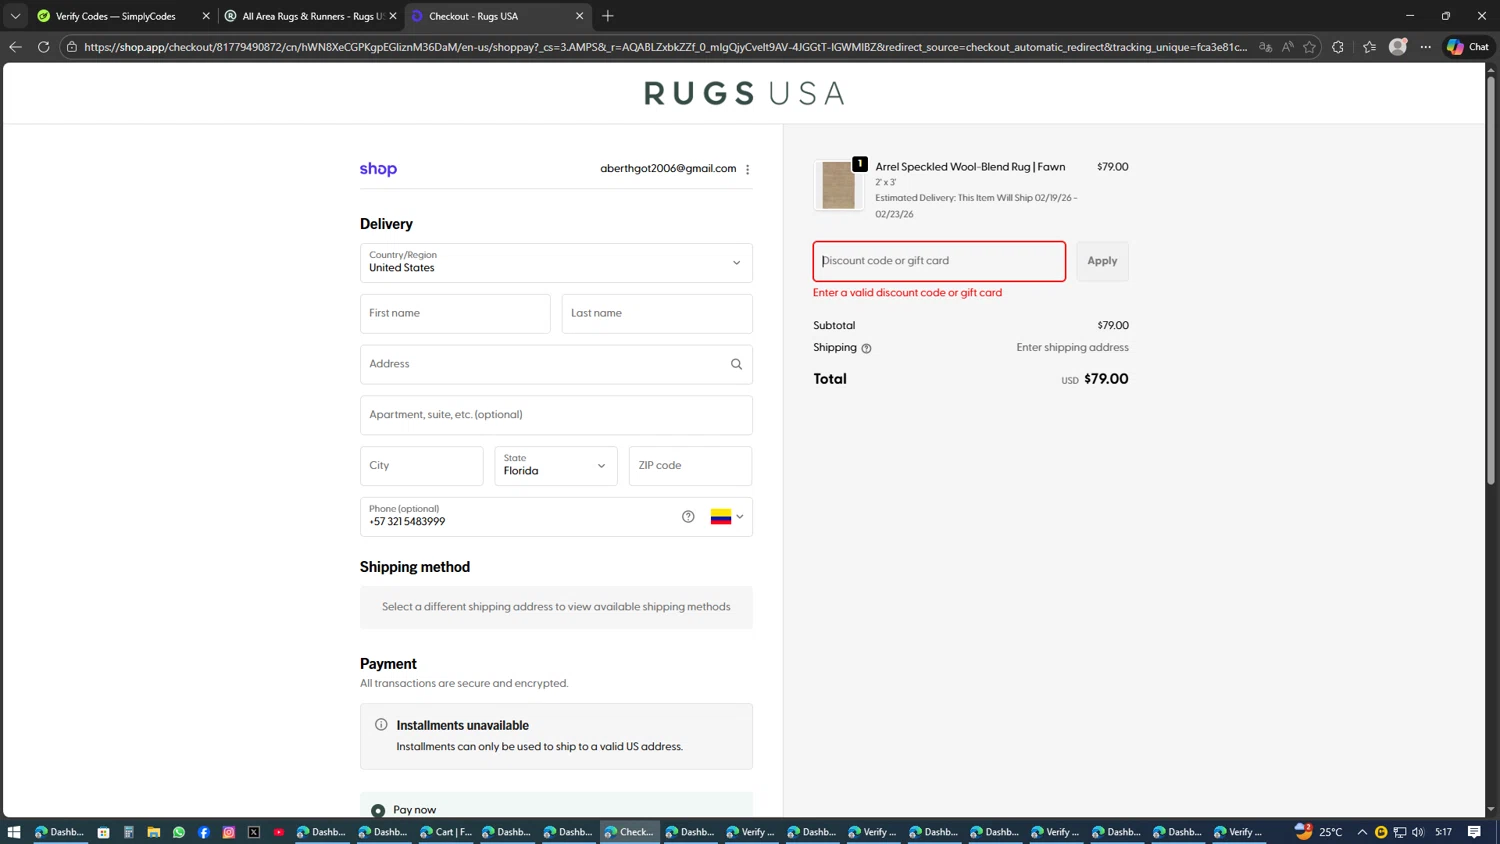Open Checkout taskbar window
The height and width of the screenshot is (844, 1500).
(x=630, y=832)
